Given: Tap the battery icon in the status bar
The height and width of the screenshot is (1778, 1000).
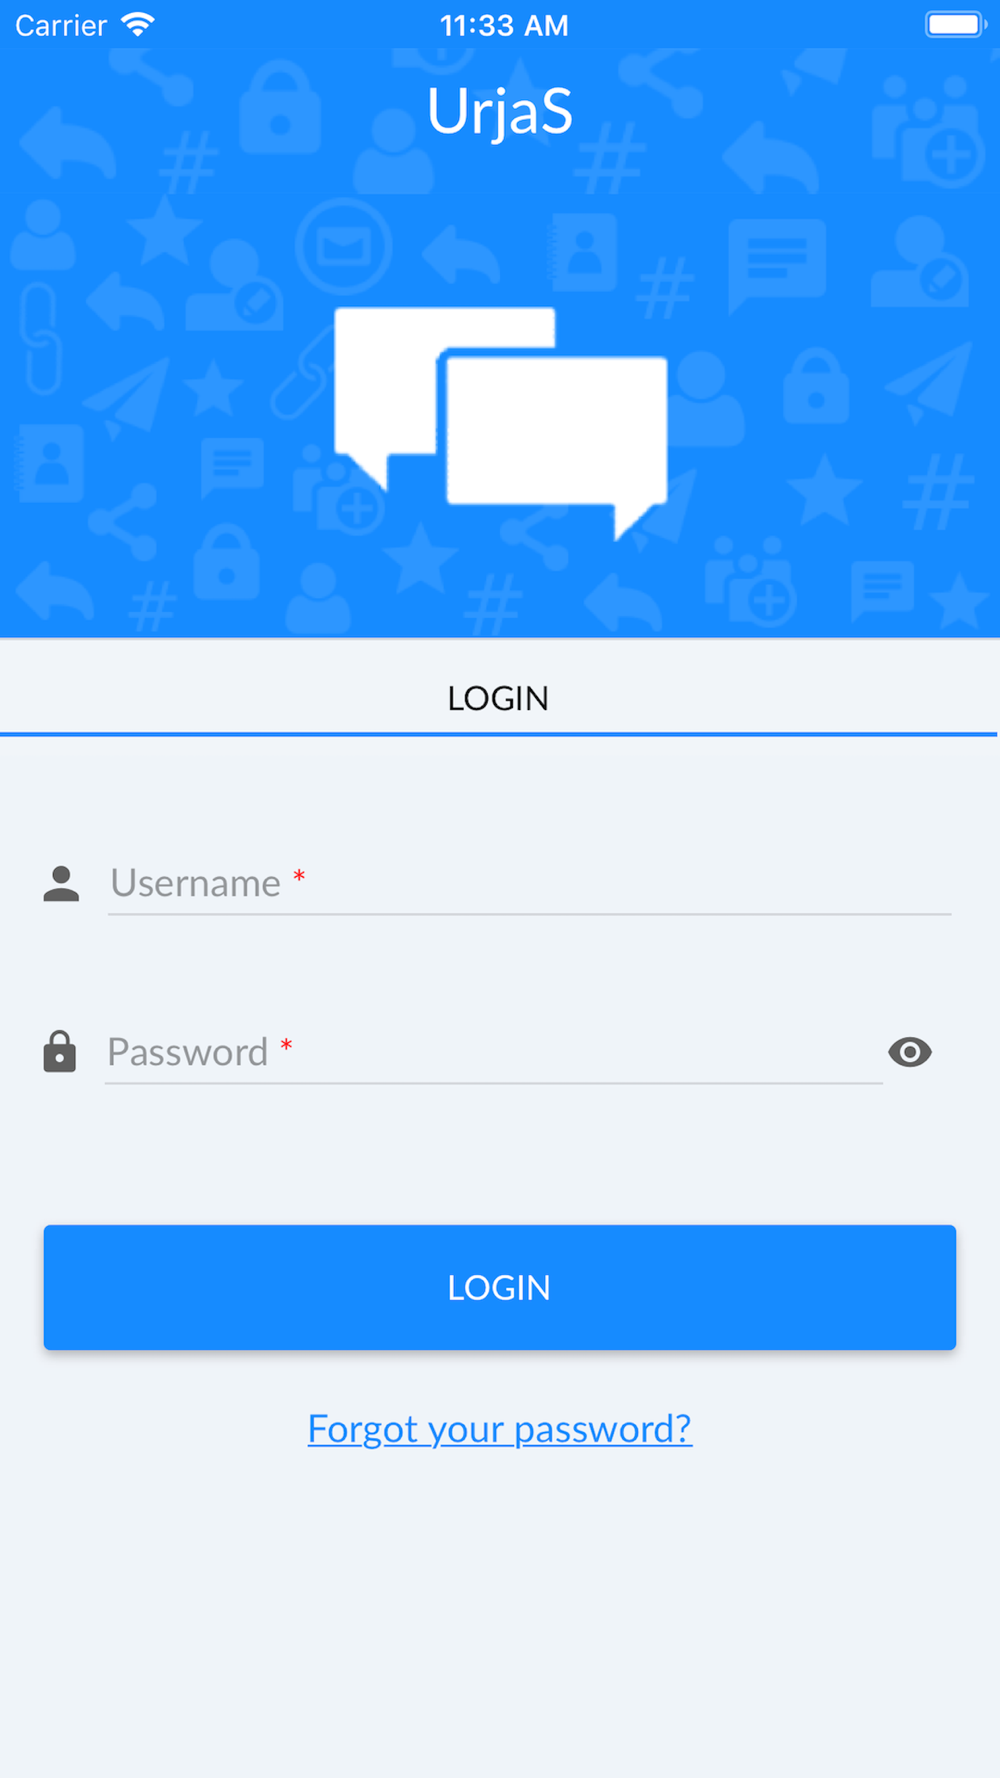Looking at the screenshot, I should [x=956, y=24].
